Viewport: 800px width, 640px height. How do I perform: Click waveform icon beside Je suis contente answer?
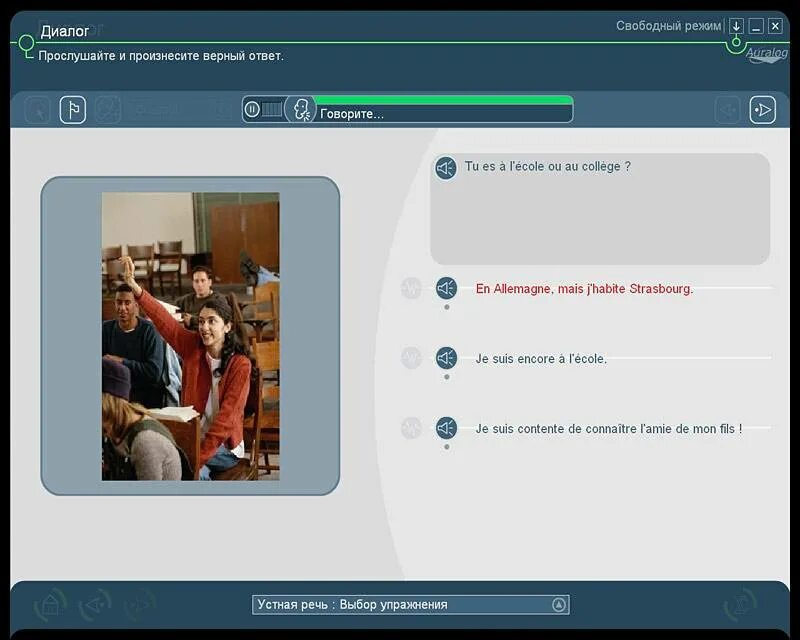(411, 428)
